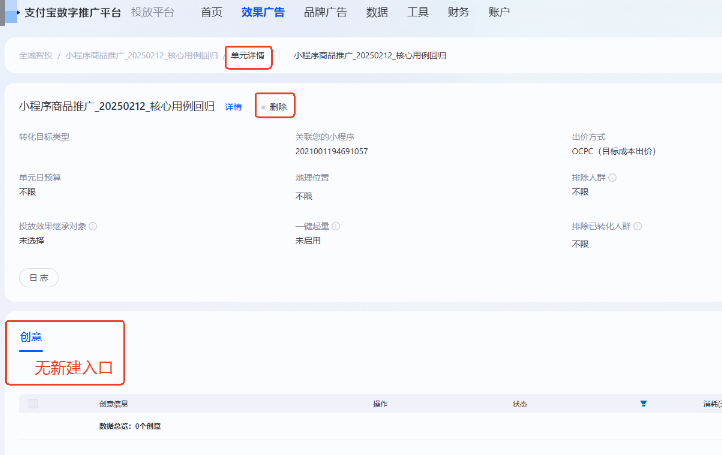Open the 账户 menu

(499, 12)
